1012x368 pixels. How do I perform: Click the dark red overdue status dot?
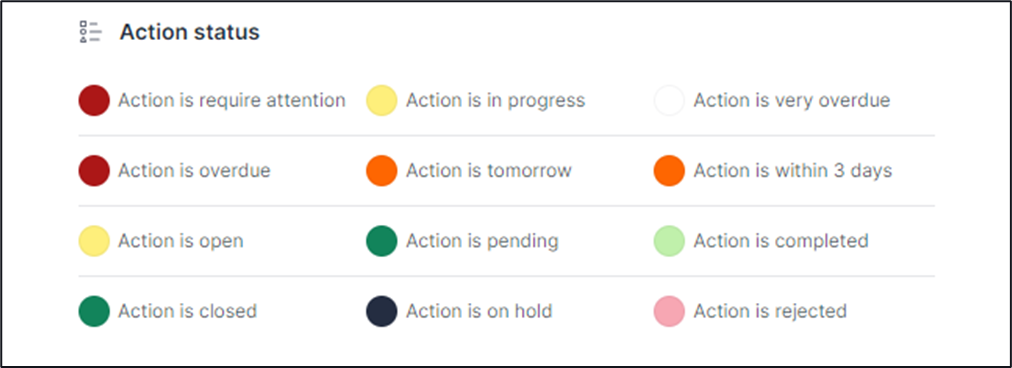94,171
